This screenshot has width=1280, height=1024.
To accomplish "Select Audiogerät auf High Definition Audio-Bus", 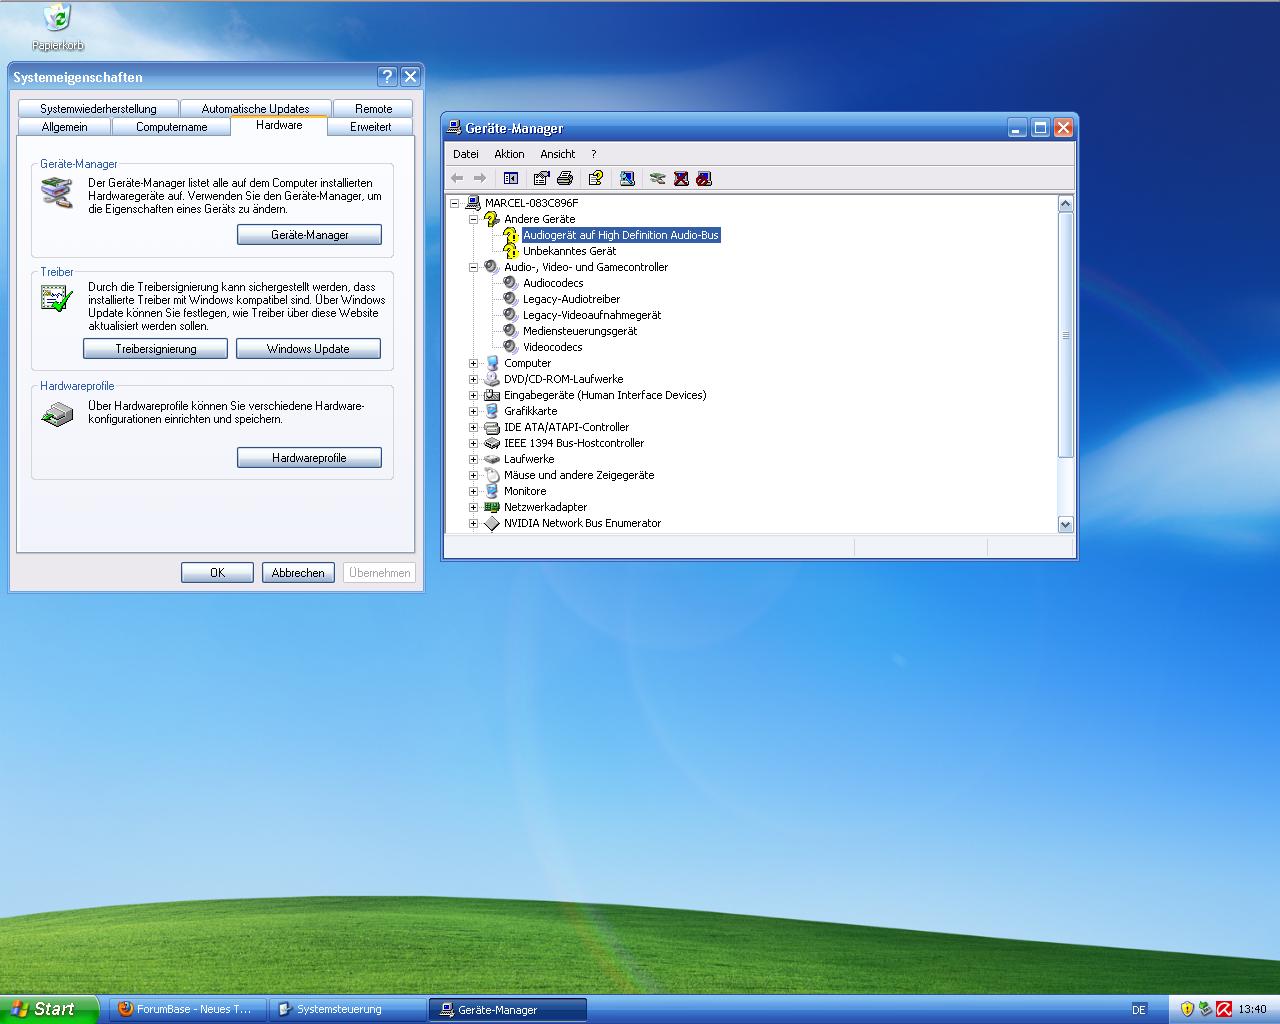I will click(620, 235).
